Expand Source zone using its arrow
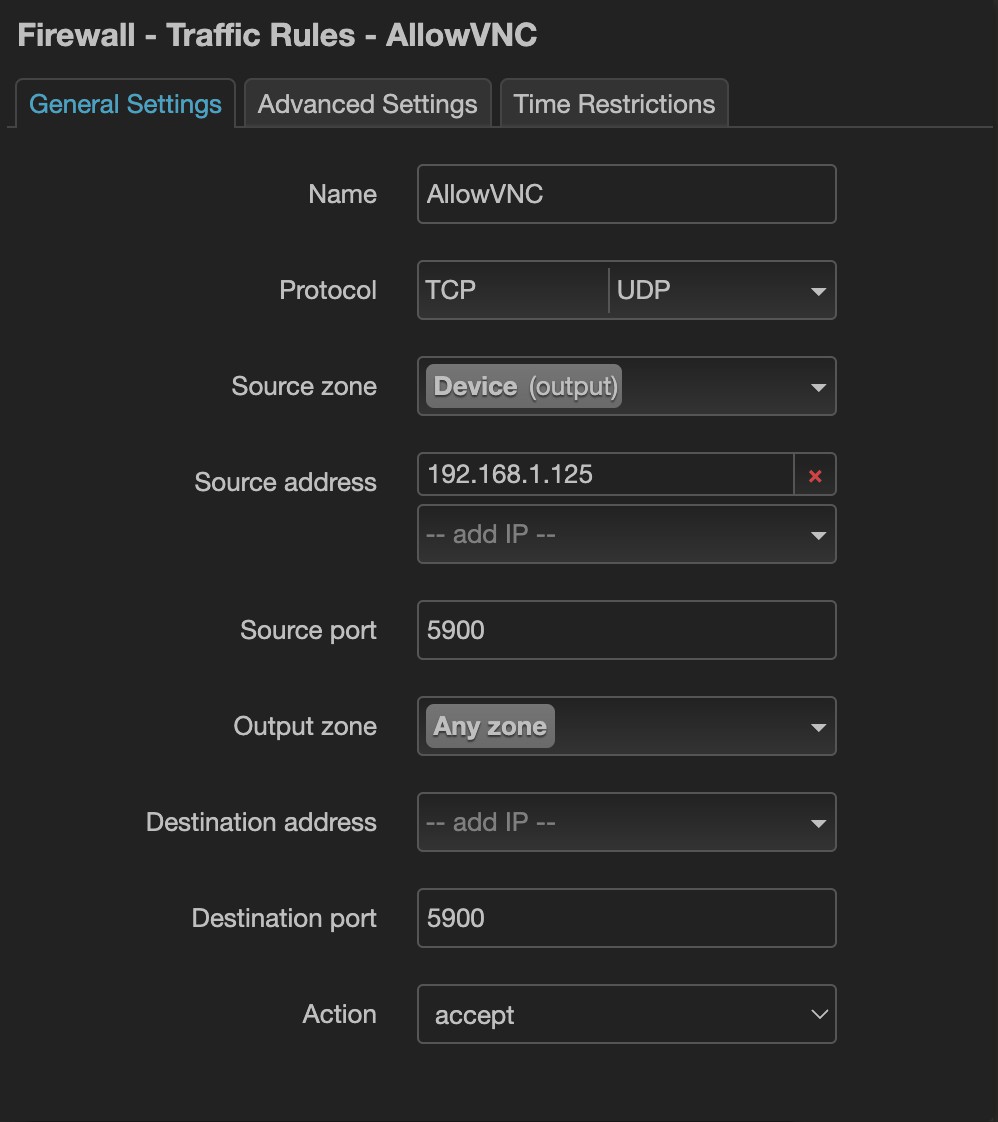The width and height of the screenshot is (998, 1122). pos(818,387)
